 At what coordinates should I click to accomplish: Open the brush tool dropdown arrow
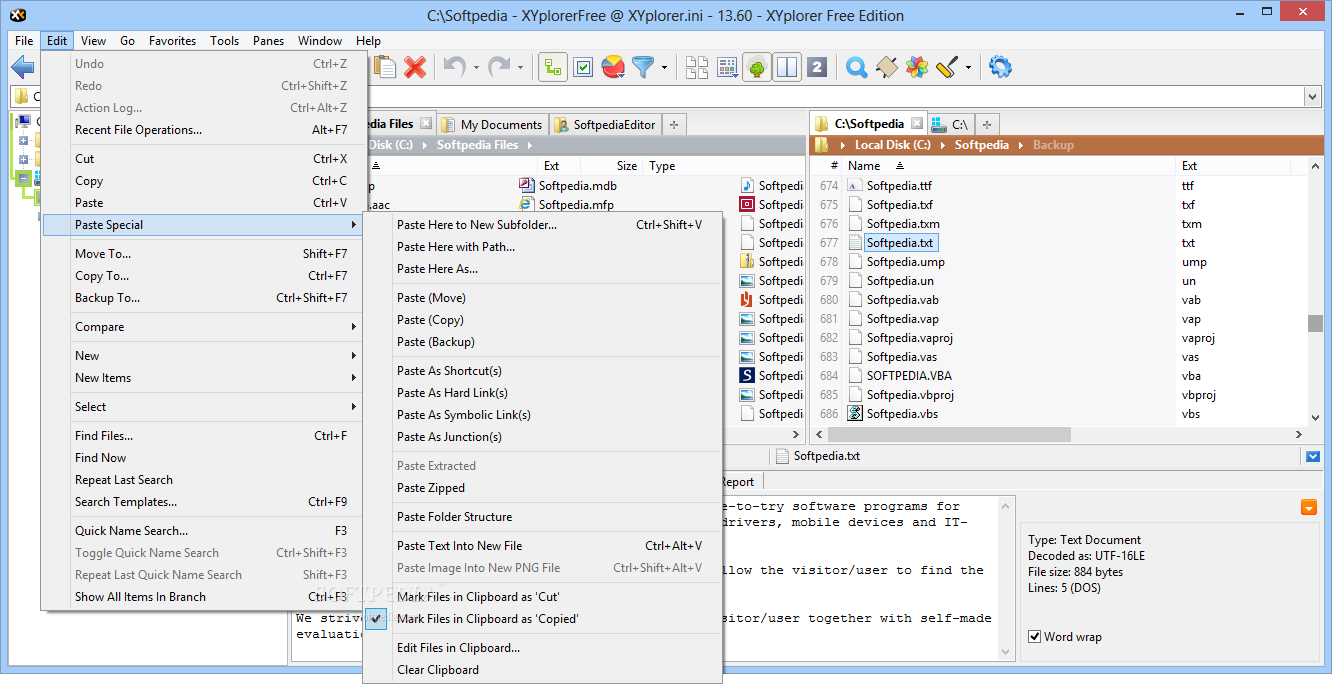969,68
